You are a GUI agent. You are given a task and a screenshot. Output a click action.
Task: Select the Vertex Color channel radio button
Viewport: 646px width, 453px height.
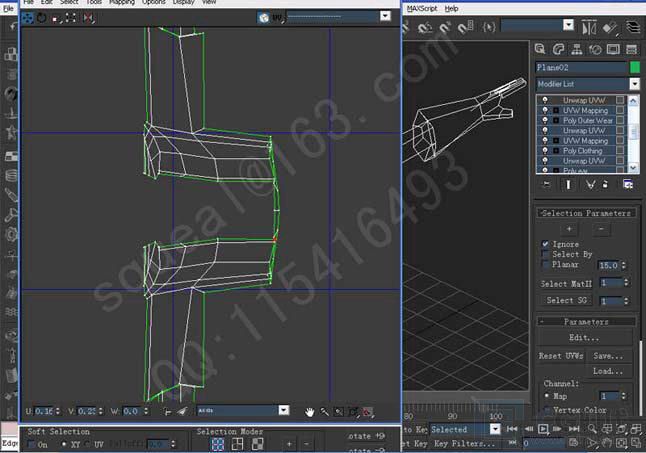[547, 410]
